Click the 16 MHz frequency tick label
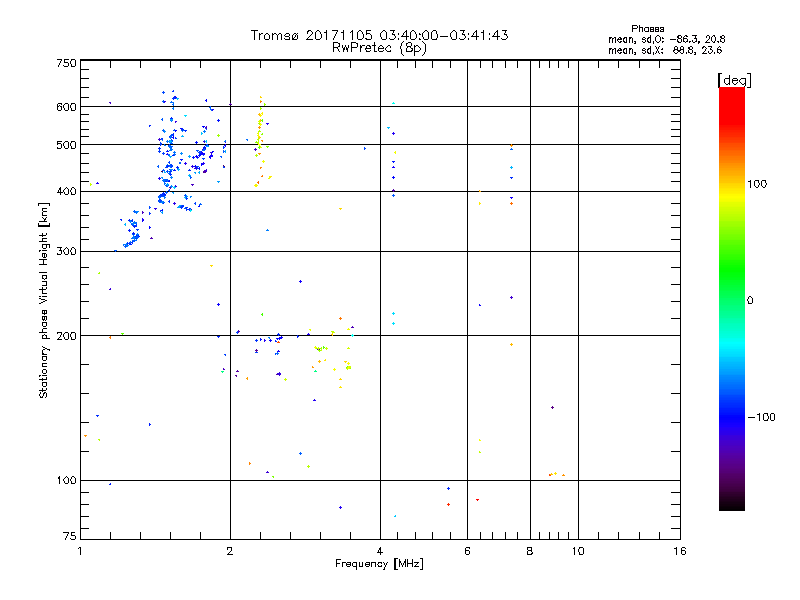Image resolution: width=800 pixels, height=600 pixels. pos(679,551)
